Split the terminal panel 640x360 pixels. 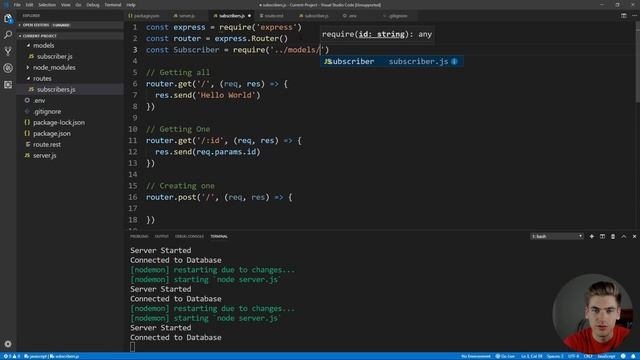tap(602, 236)
